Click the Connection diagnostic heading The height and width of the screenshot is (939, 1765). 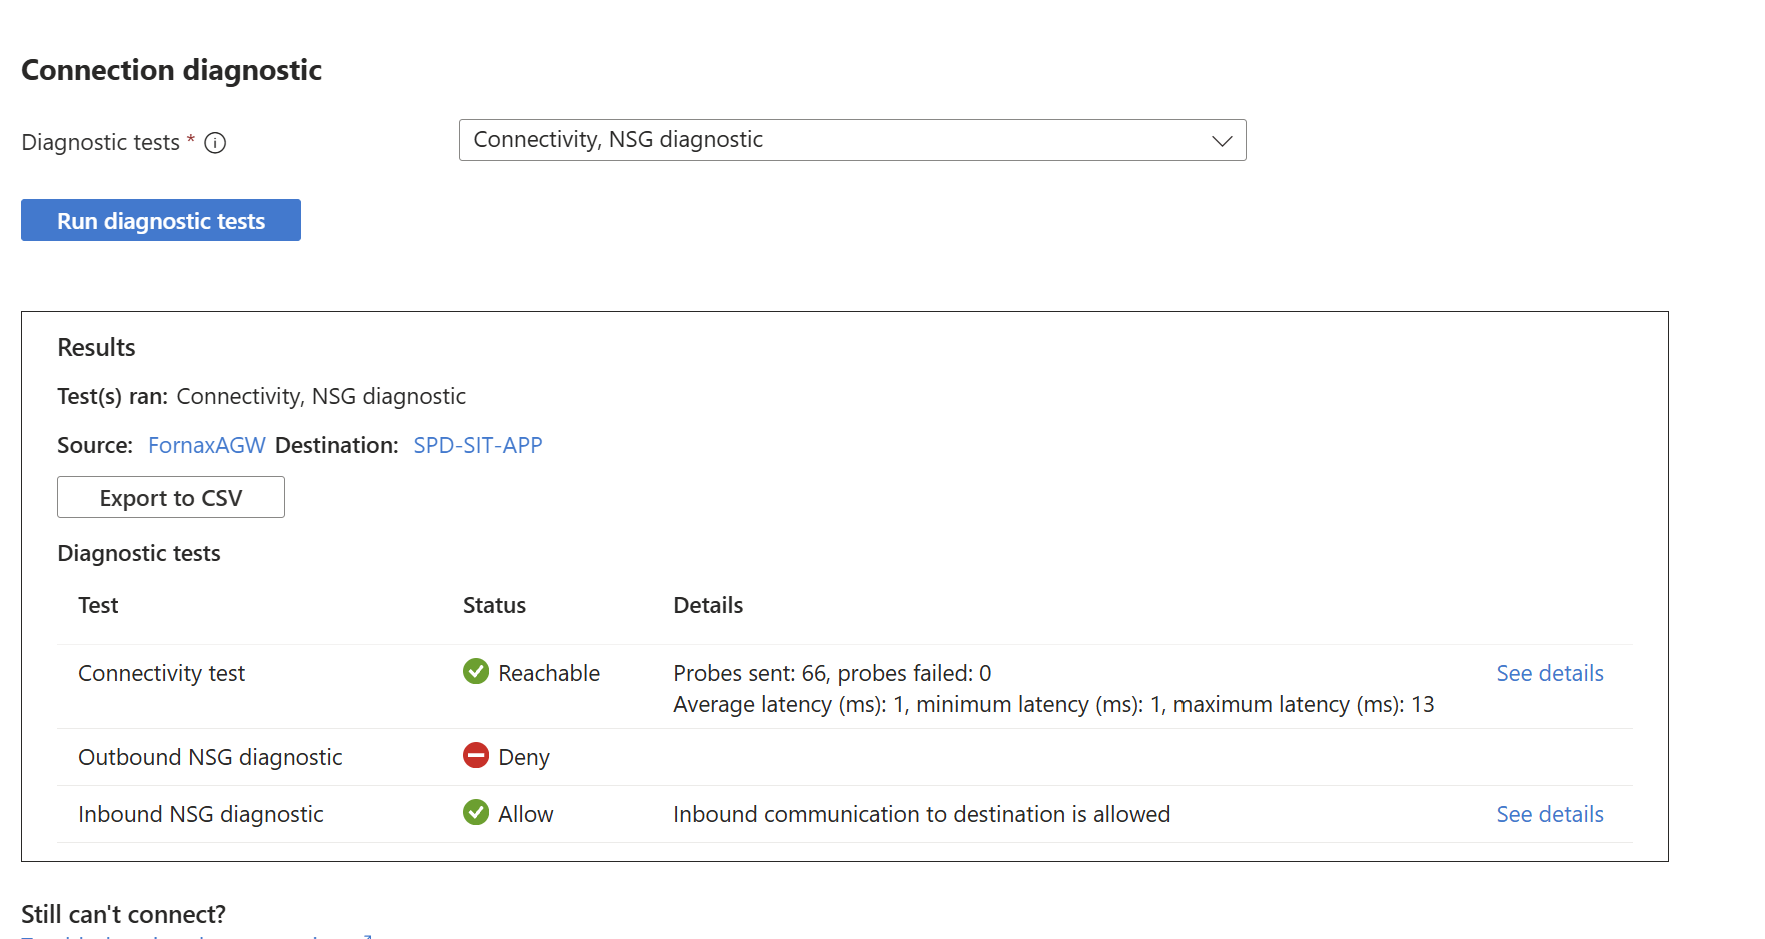click(x=171, y=70)
